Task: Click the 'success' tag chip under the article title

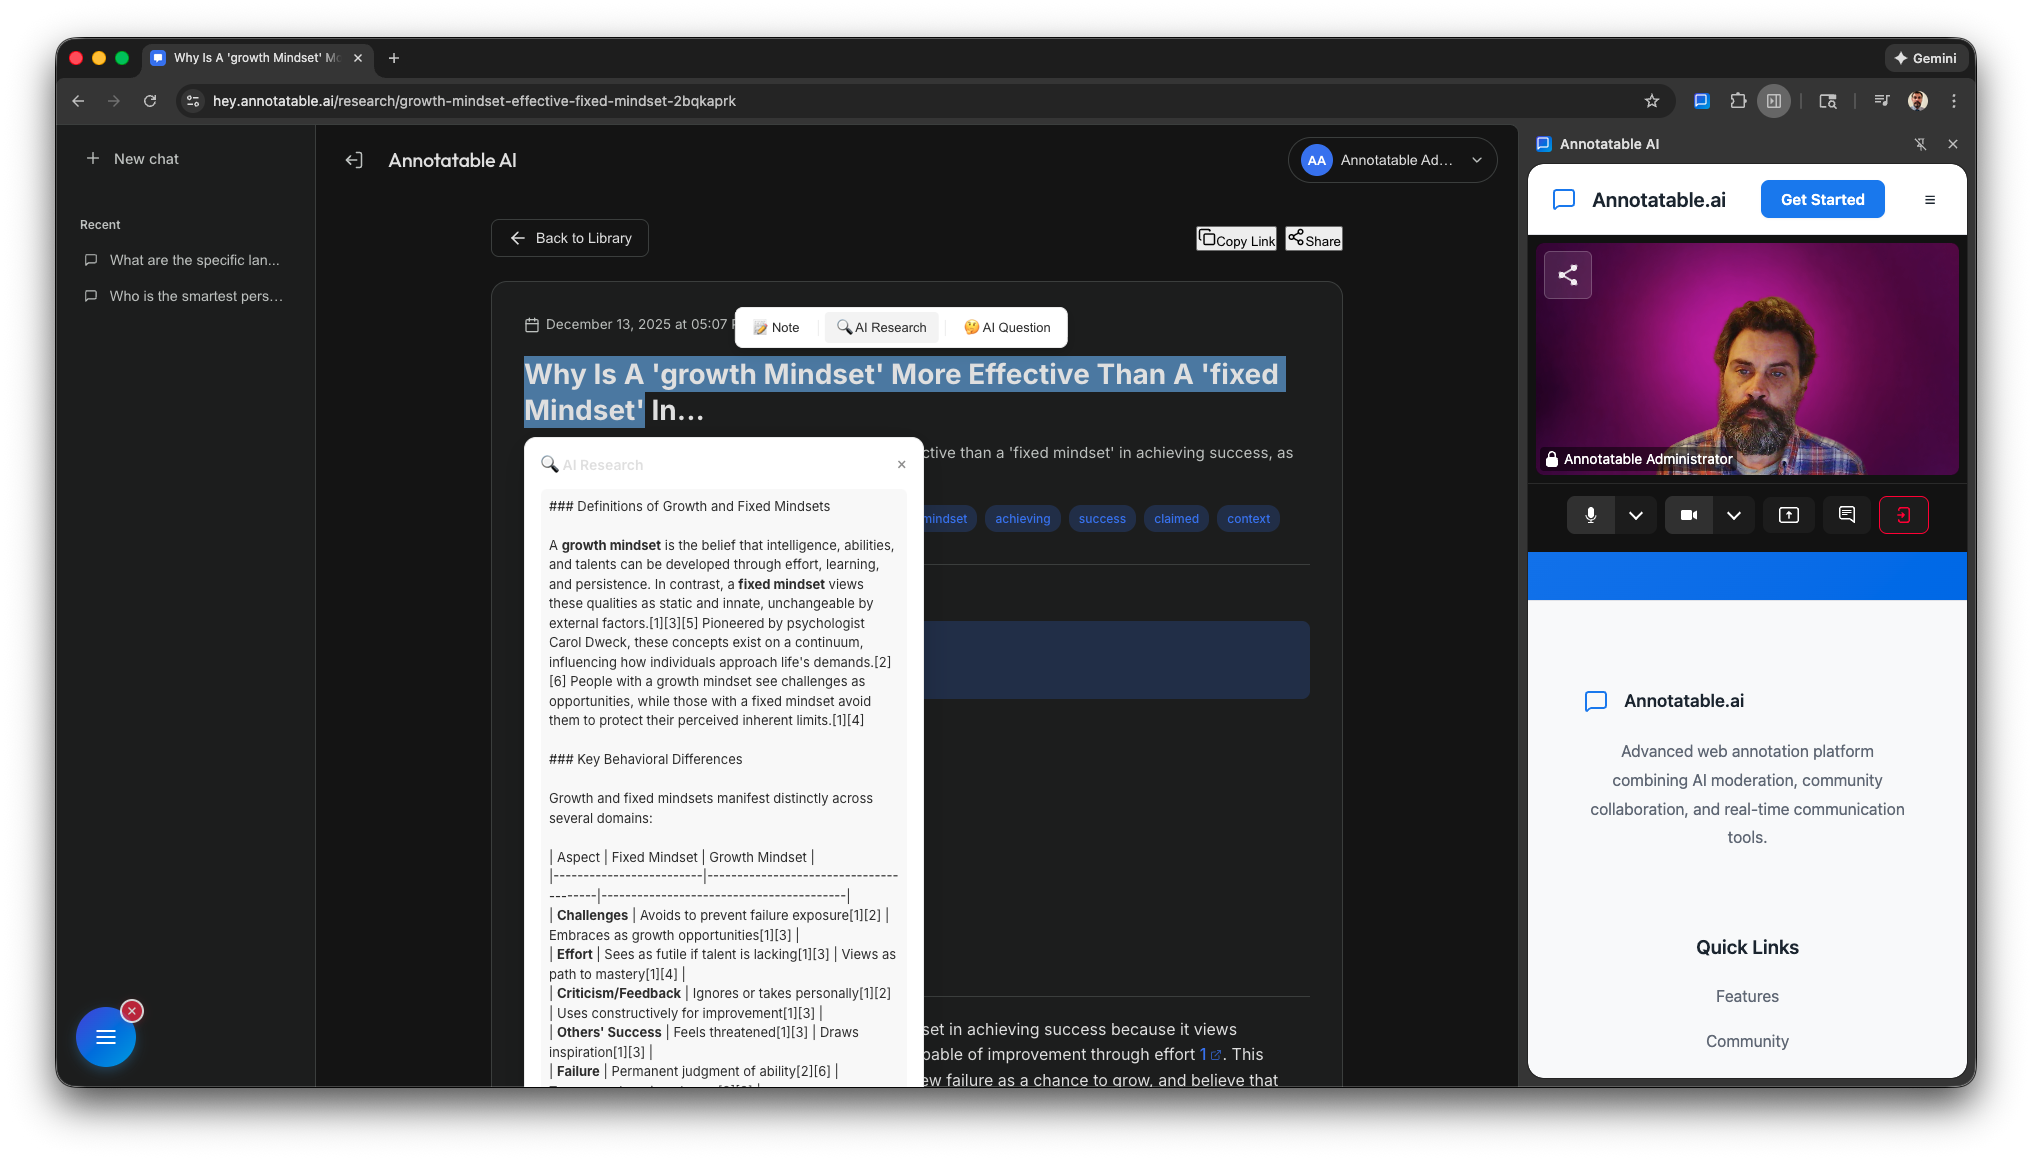Action: pyautogui.click(x=1101, y=518)
